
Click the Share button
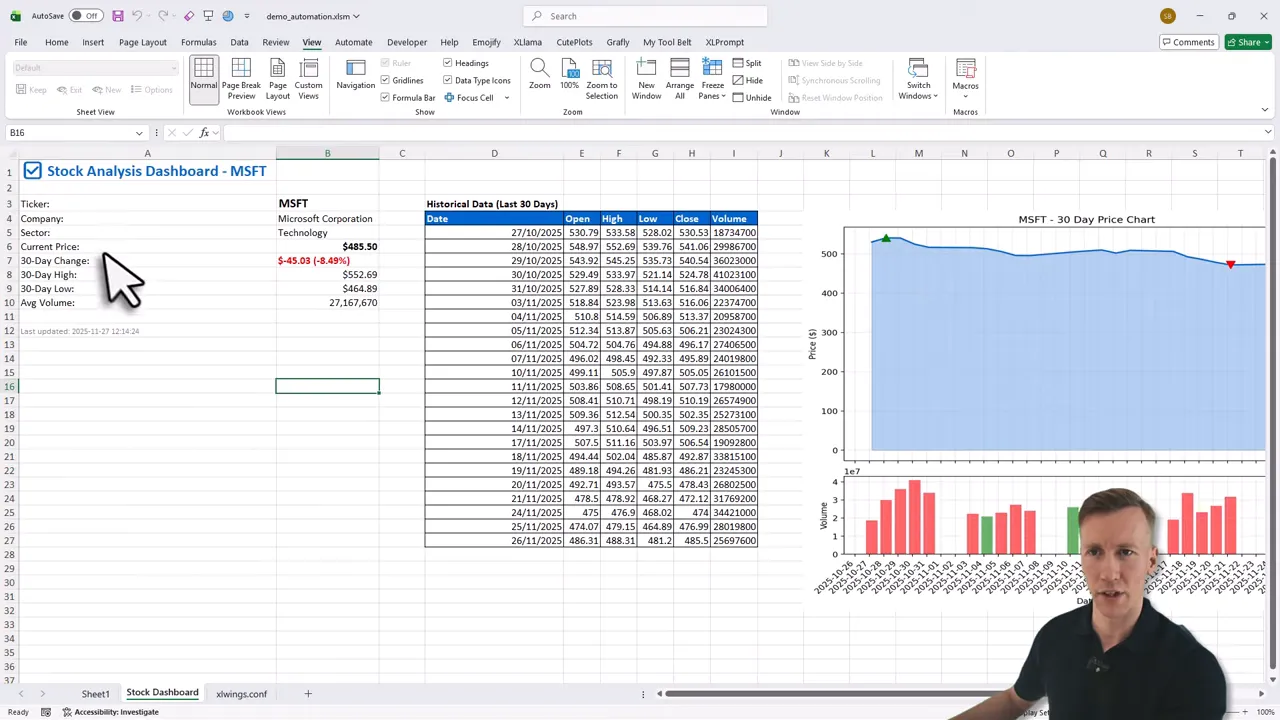click(x=1249, y=42)
